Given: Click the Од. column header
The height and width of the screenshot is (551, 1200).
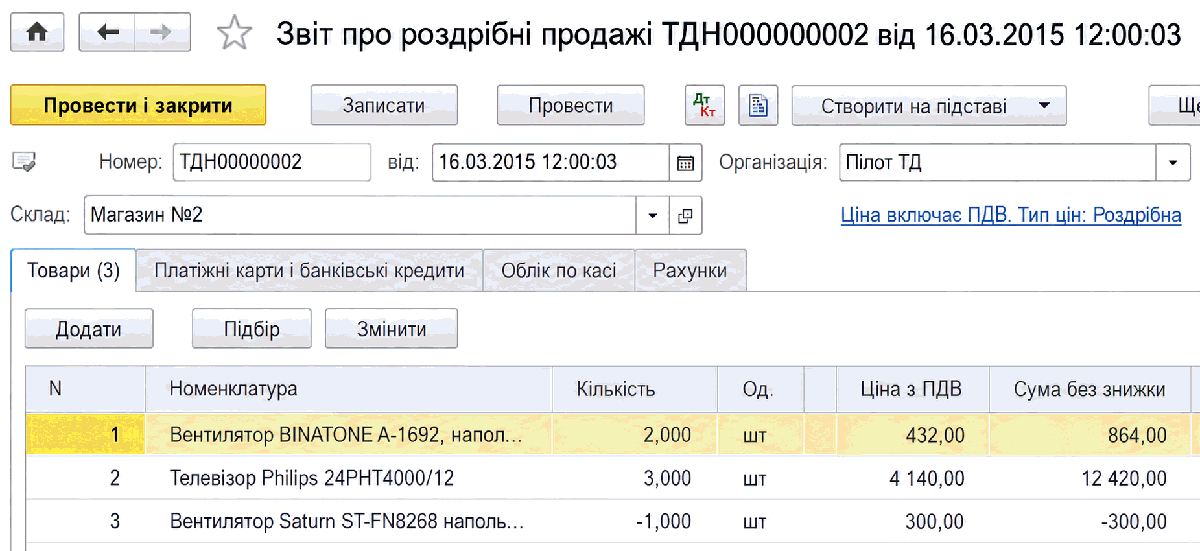Looking at the screenshot, I should [761, 389].
